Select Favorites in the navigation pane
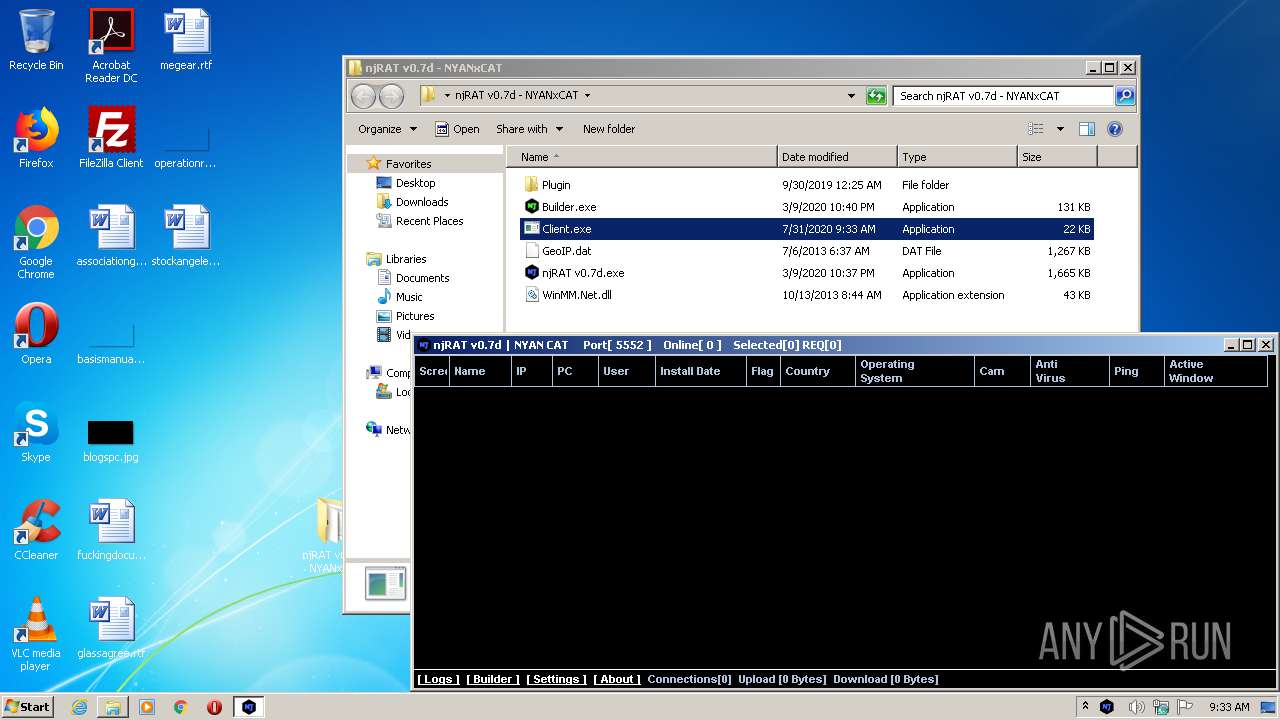This screenshot has width=1280, height=720. pos(408,164)
